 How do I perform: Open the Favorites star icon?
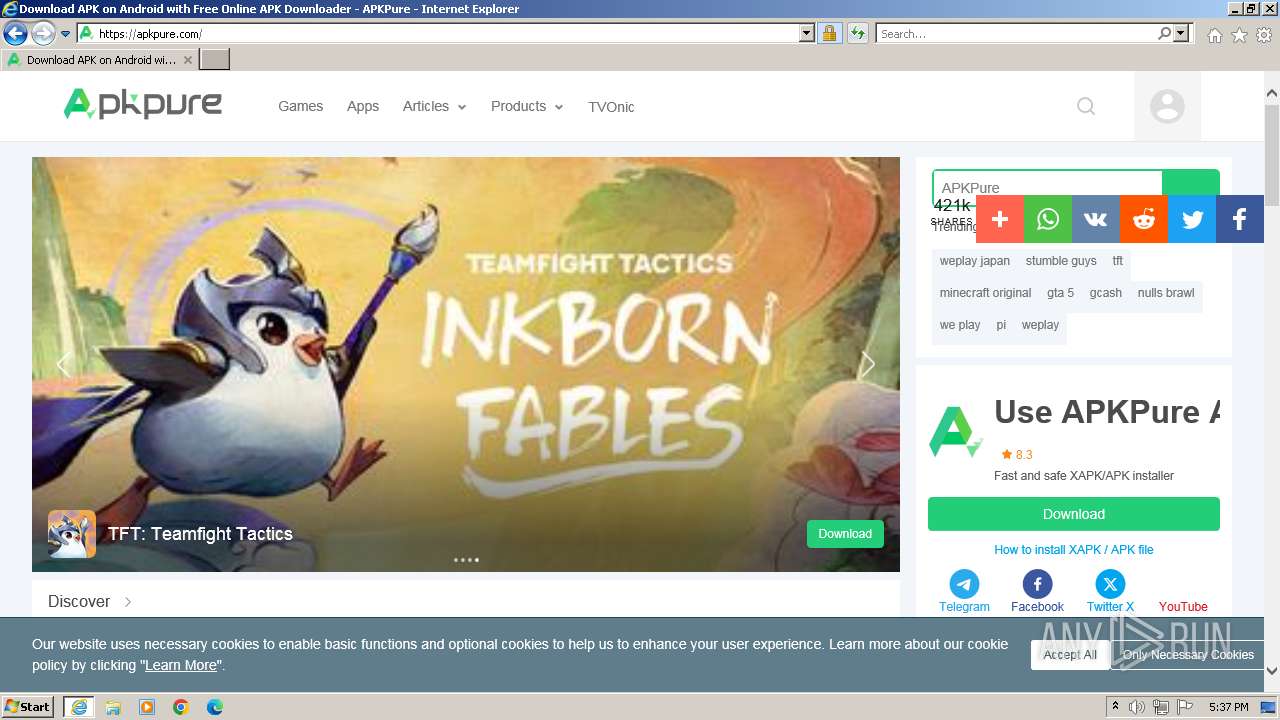point(1239,35)
